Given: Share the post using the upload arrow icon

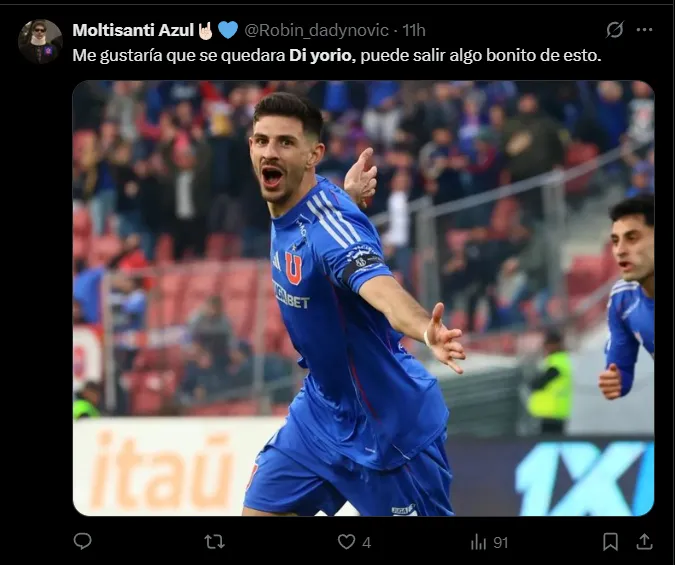Looking at the screenshot, I should click(x=644, y=541).
